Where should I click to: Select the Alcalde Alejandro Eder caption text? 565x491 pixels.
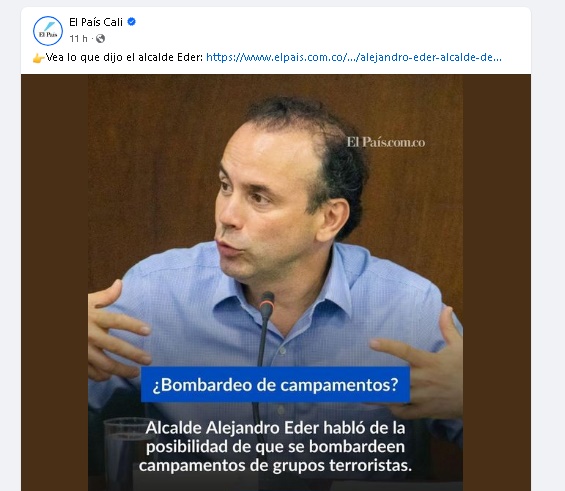(x=275, y=447)
